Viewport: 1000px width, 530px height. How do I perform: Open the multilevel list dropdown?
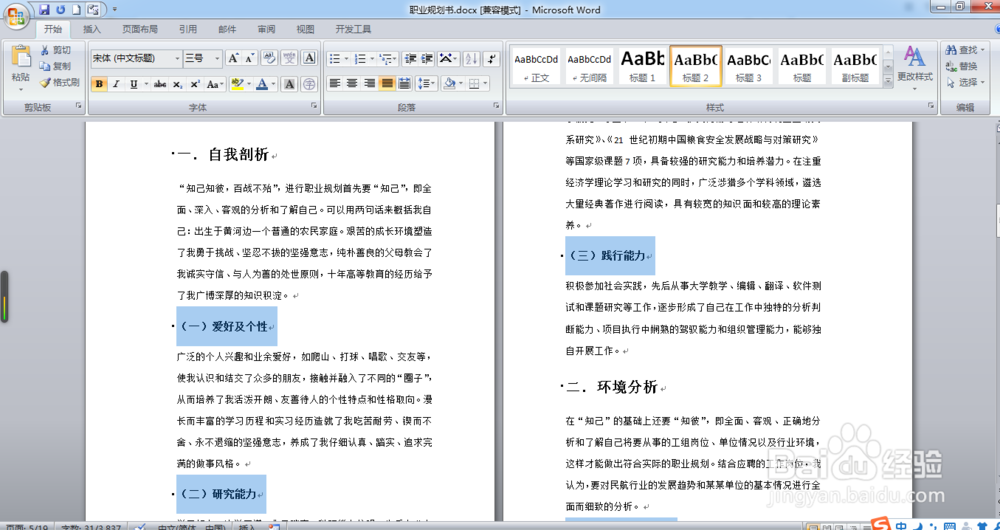(386, 59)
